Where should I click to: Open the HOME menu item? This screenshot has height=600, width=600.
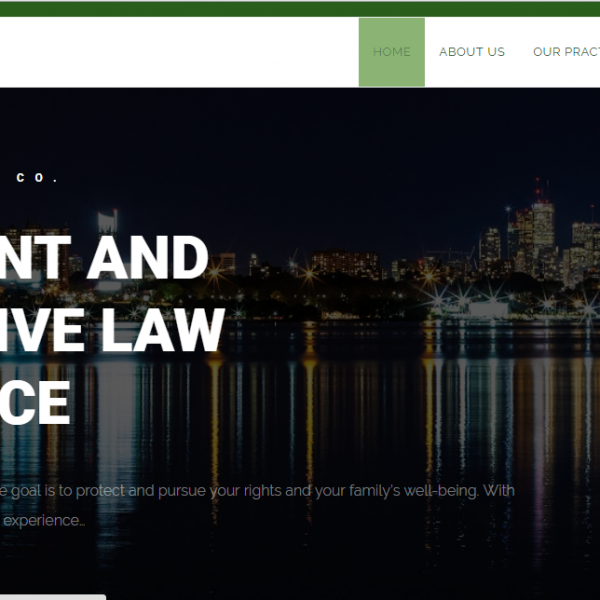(391, 52)
